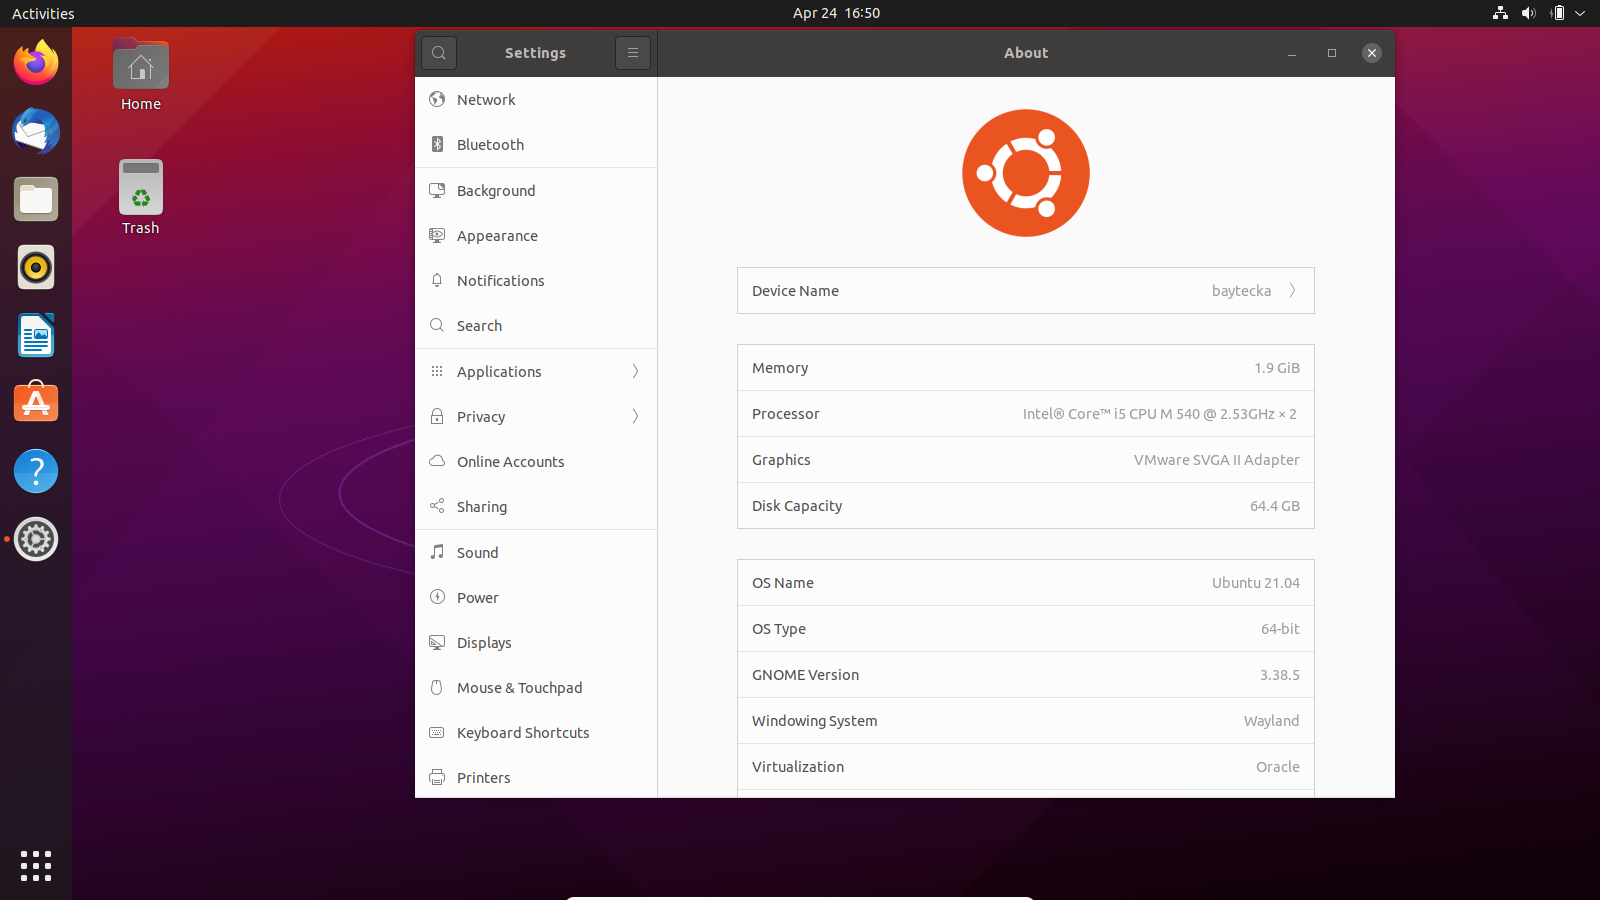This screenshot has width=1600, height=900.
Task: Click Activities in the top bar
Action: (x=43, y=13)
